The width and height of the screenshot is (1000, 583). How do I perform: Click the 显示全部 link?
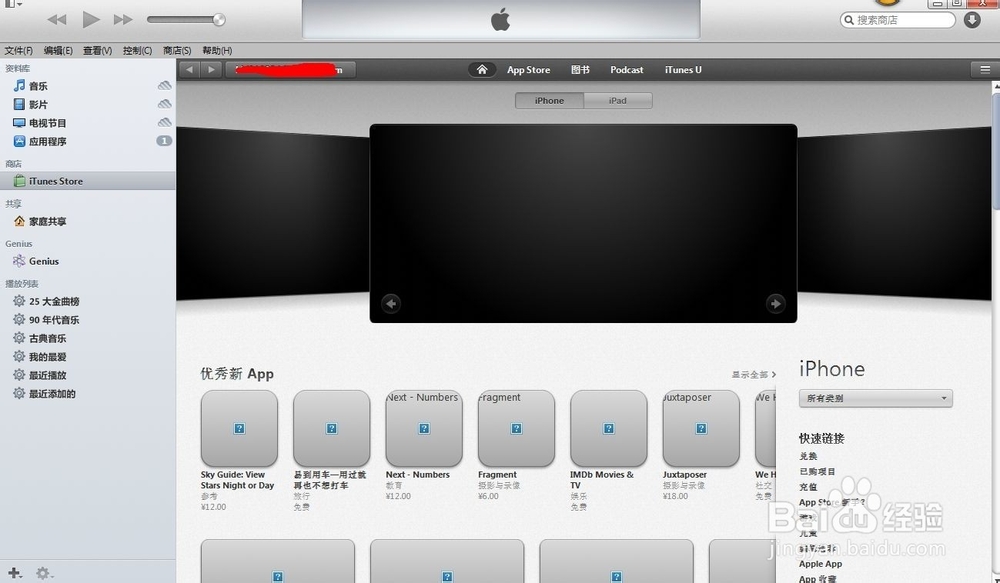753,374
